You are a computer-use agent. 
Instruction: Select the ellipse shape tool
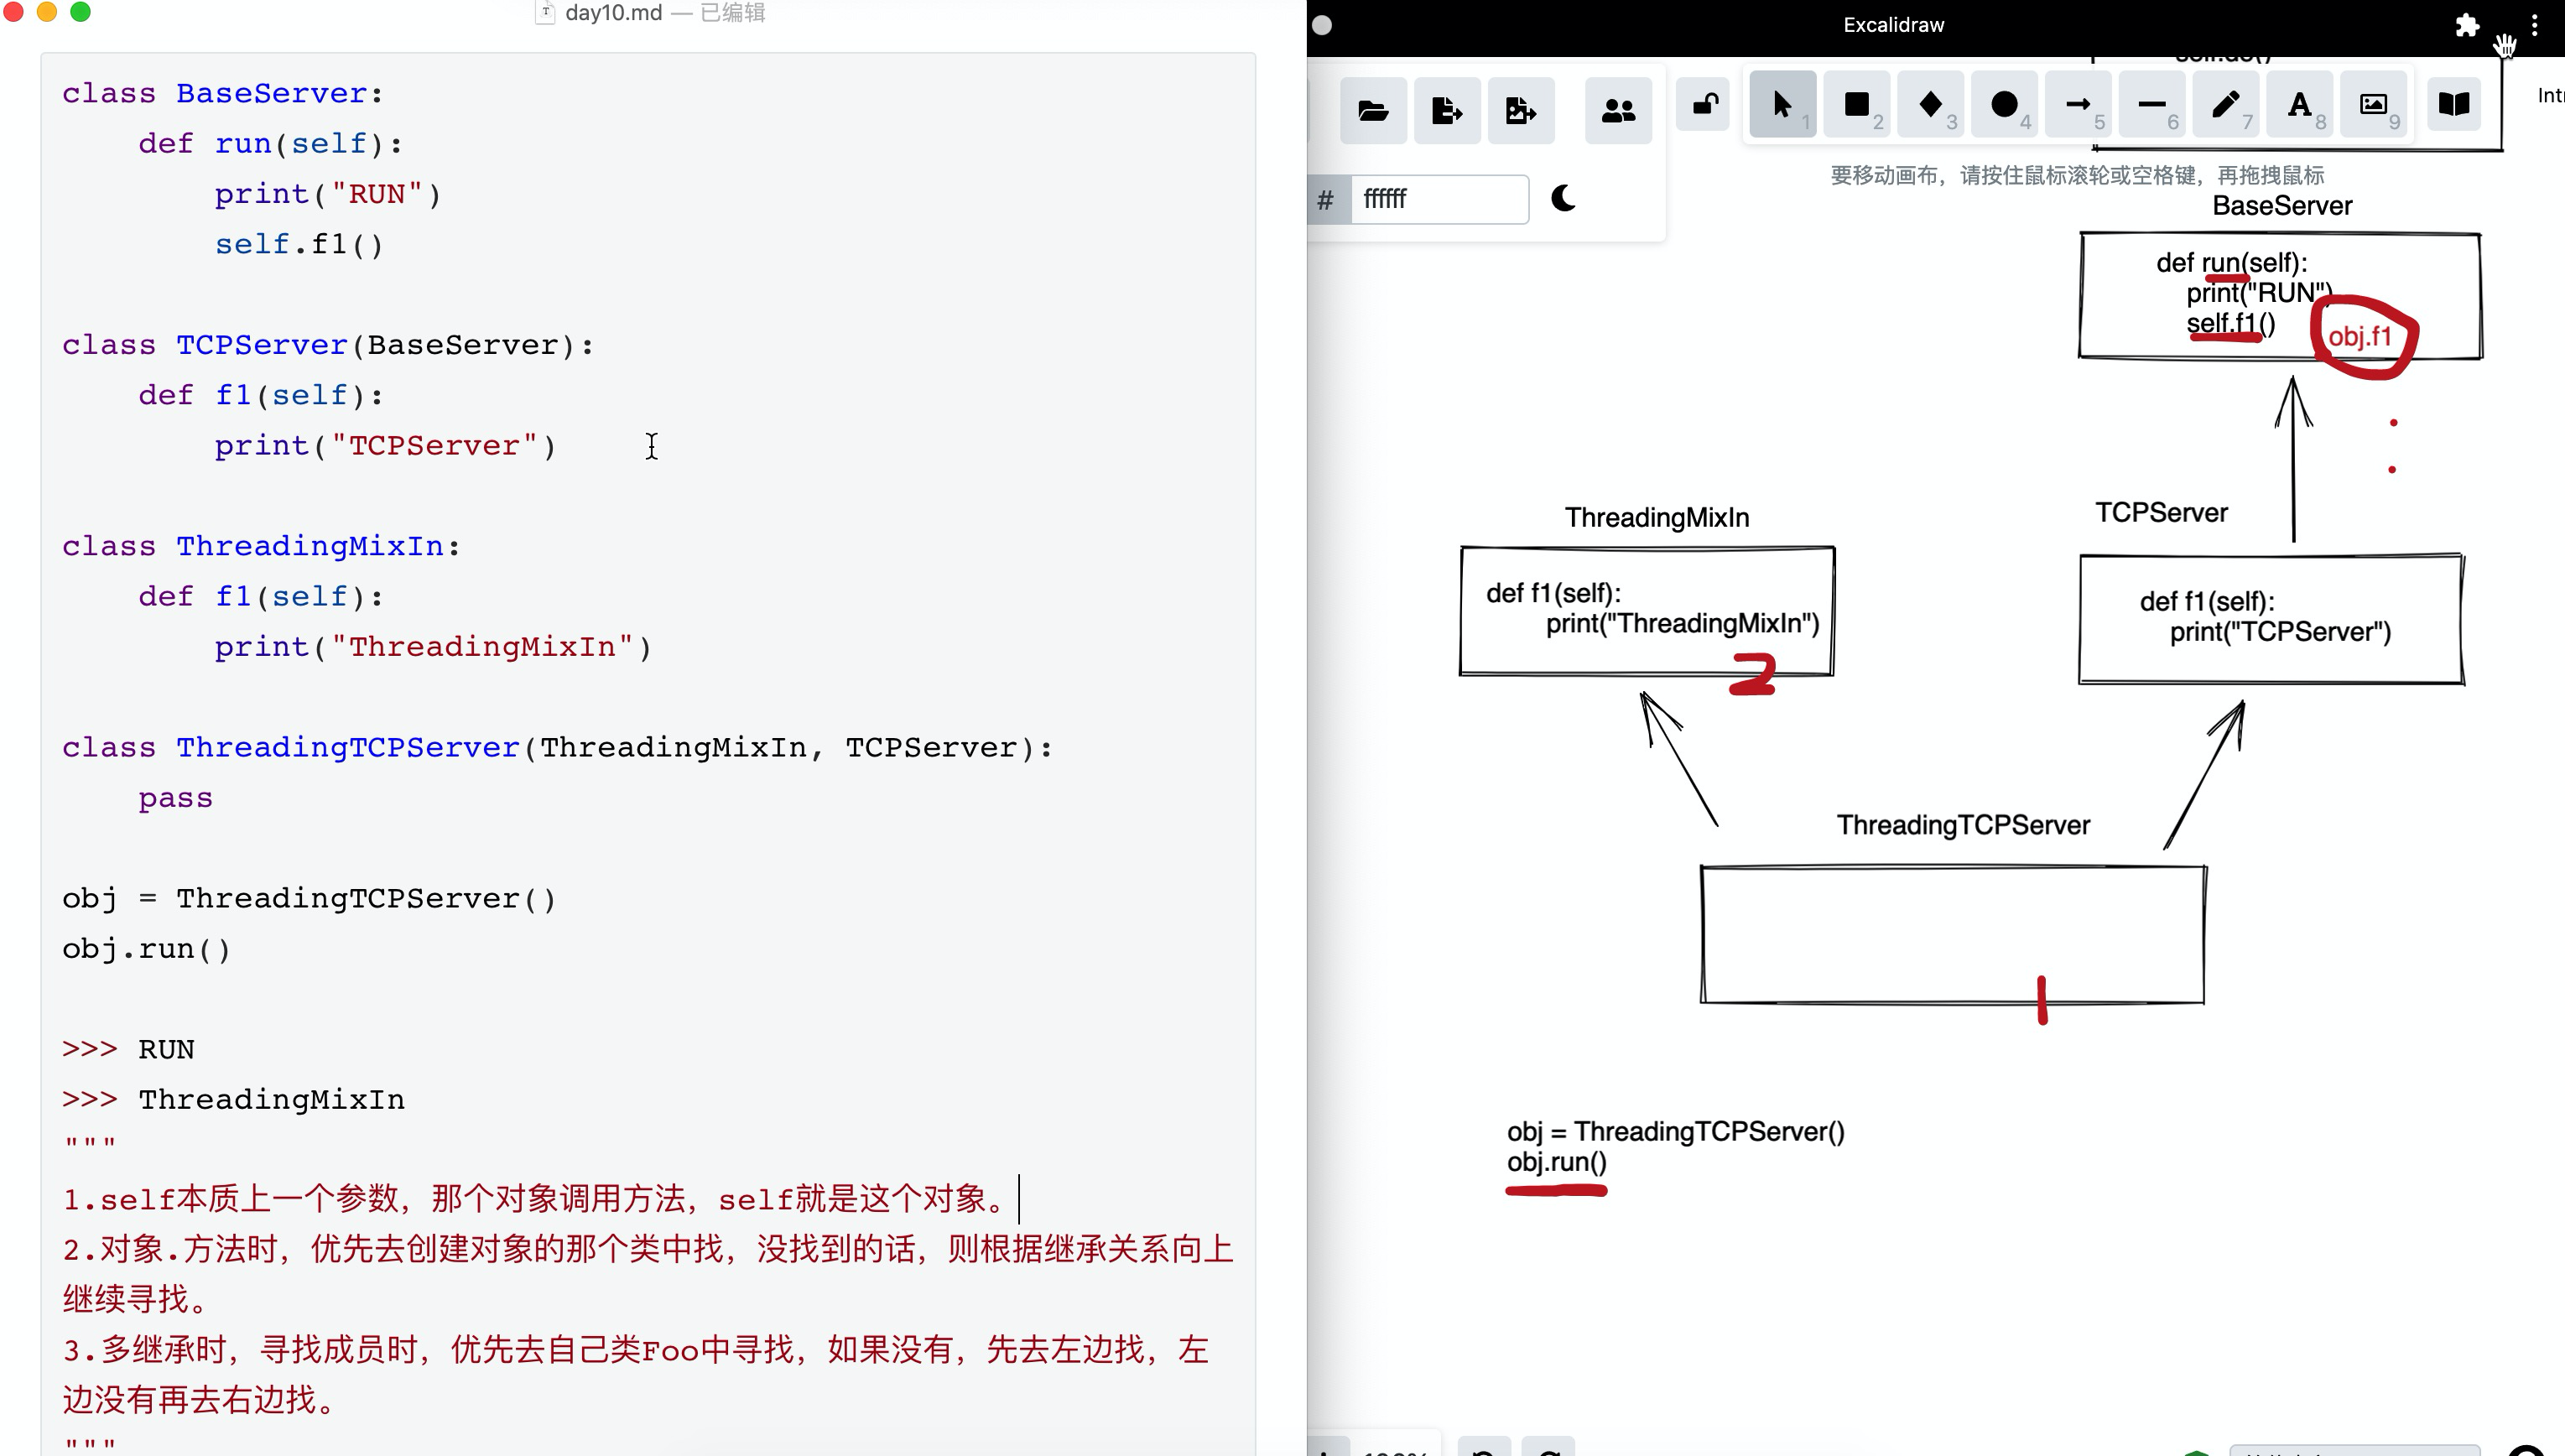click(2004, 105)
